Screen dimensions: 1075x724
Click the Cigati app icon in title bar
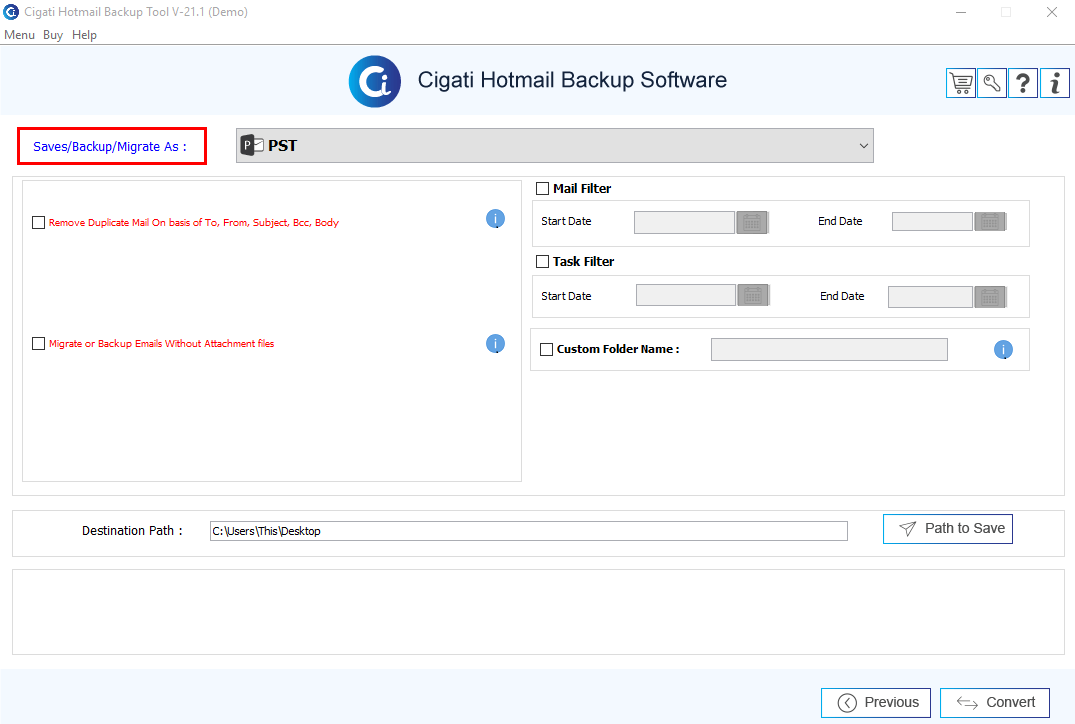point(11,12)
